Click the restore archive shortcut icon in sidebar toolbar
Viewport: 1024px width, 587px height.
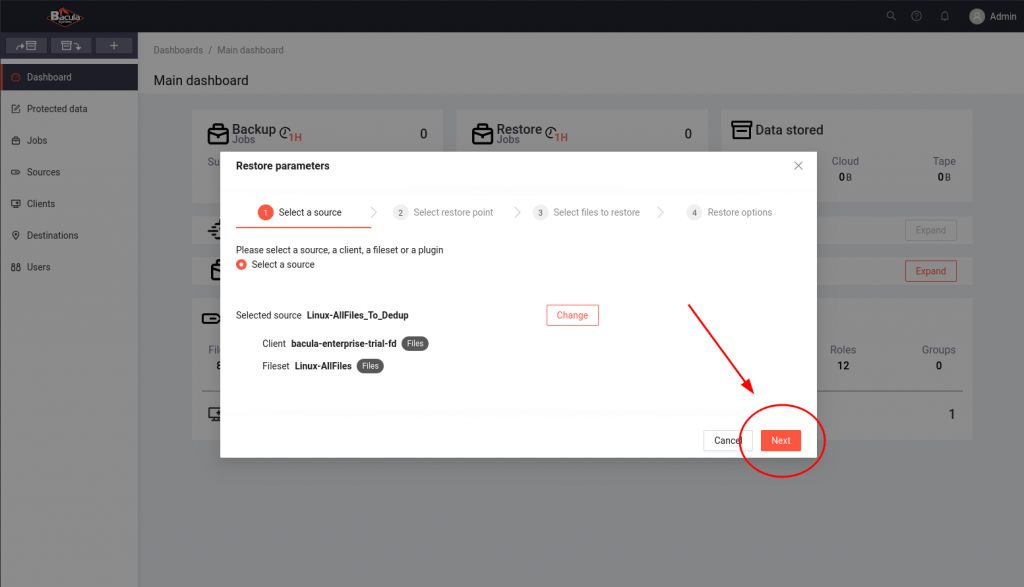[x=70, y=46]
